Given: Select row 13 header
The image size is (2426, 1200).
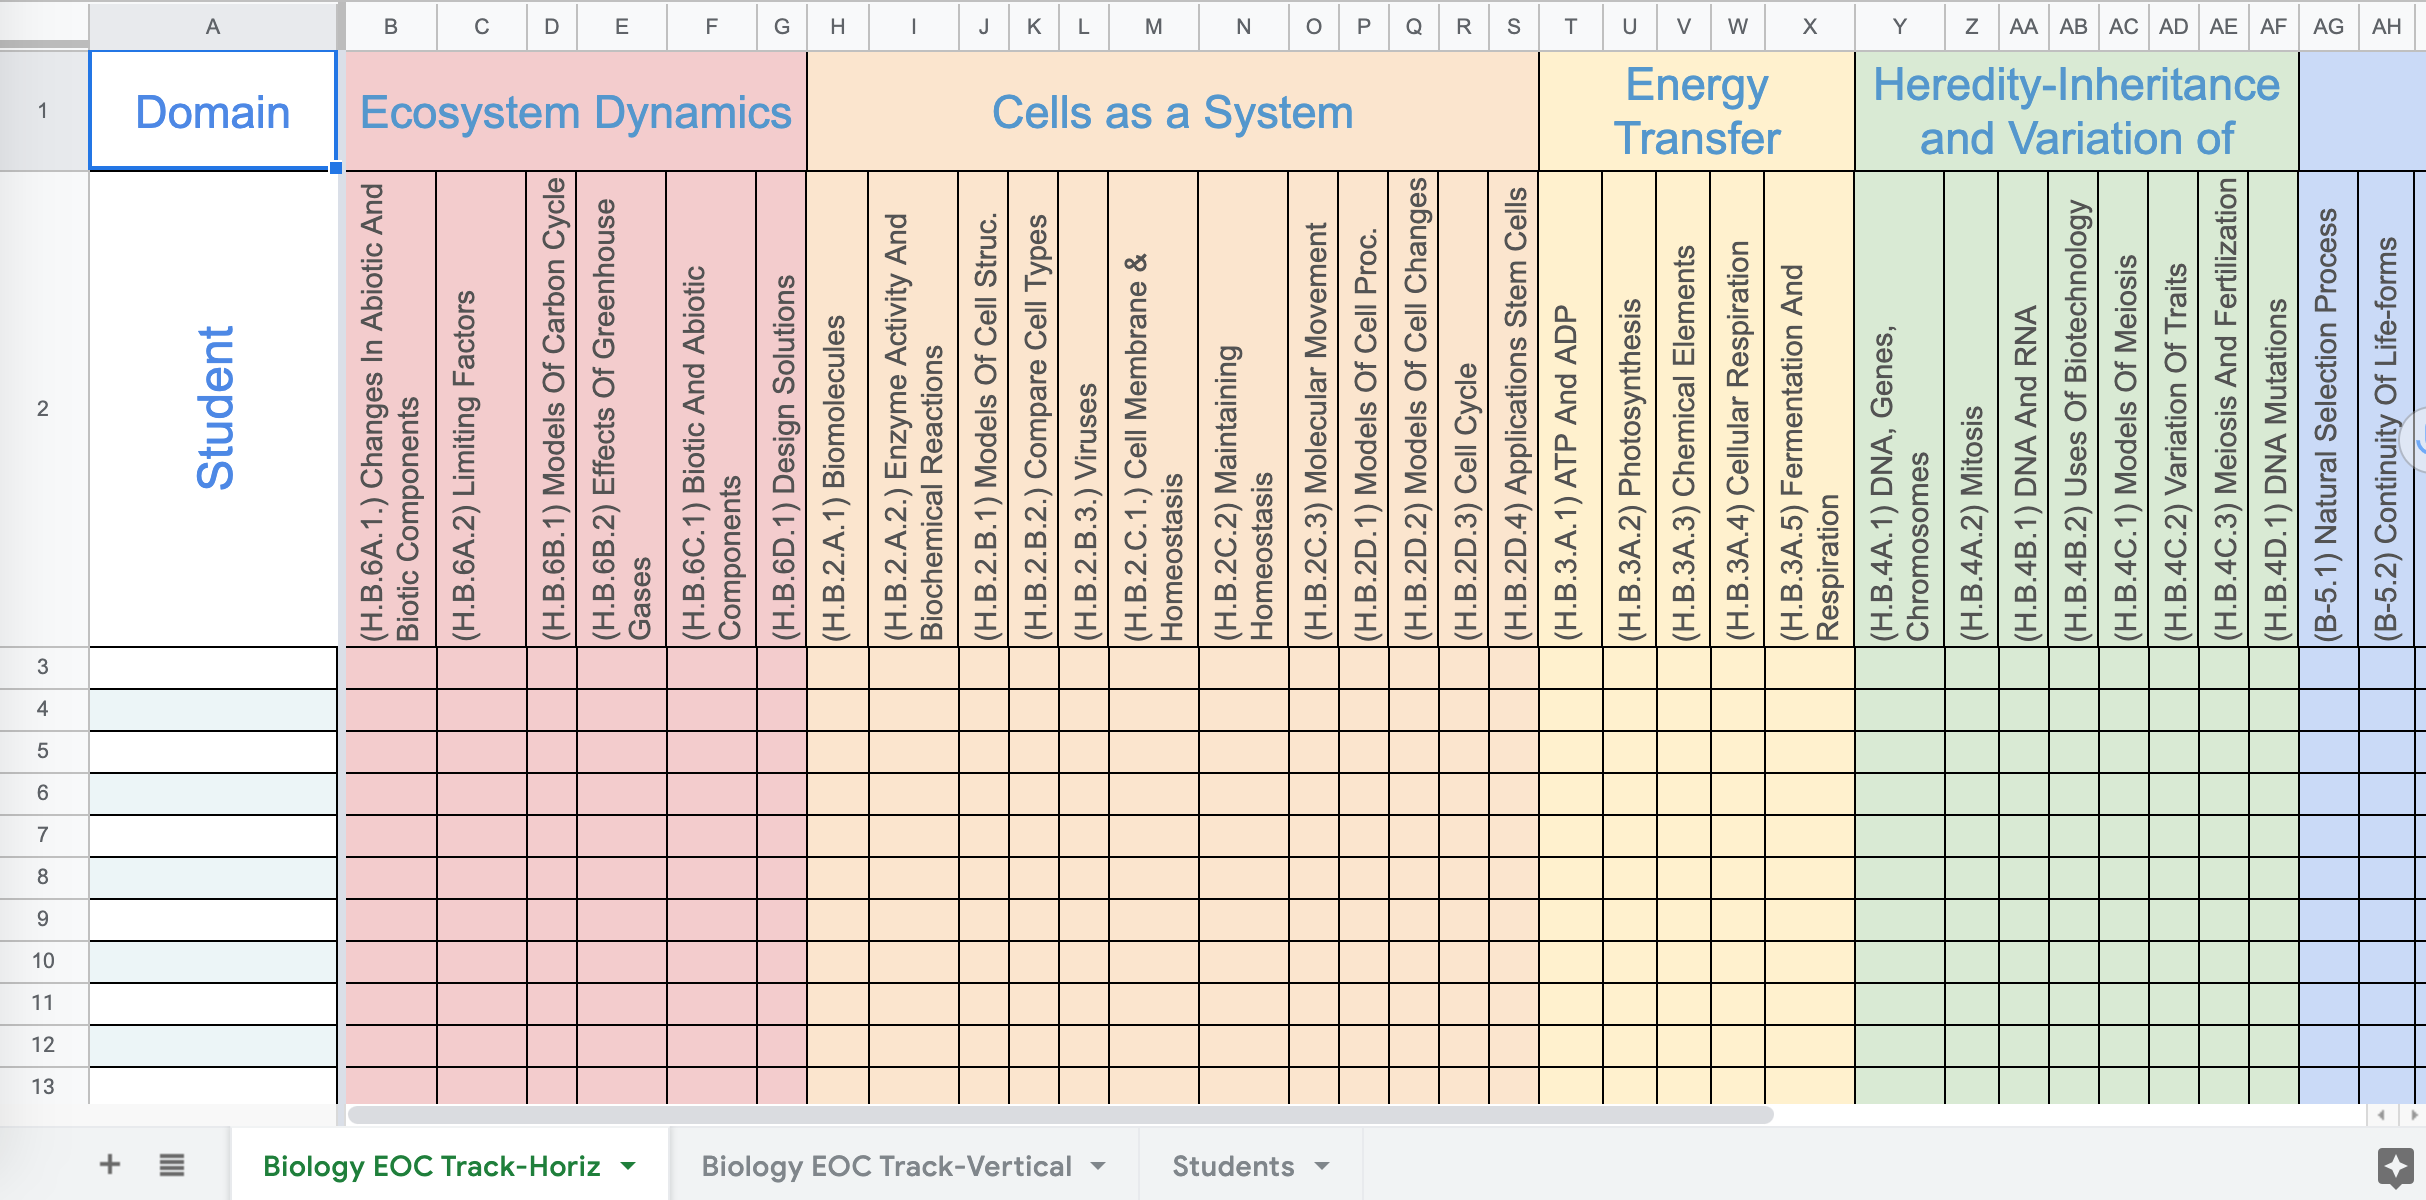Looking at the screenshot, I should [43, 1086].
